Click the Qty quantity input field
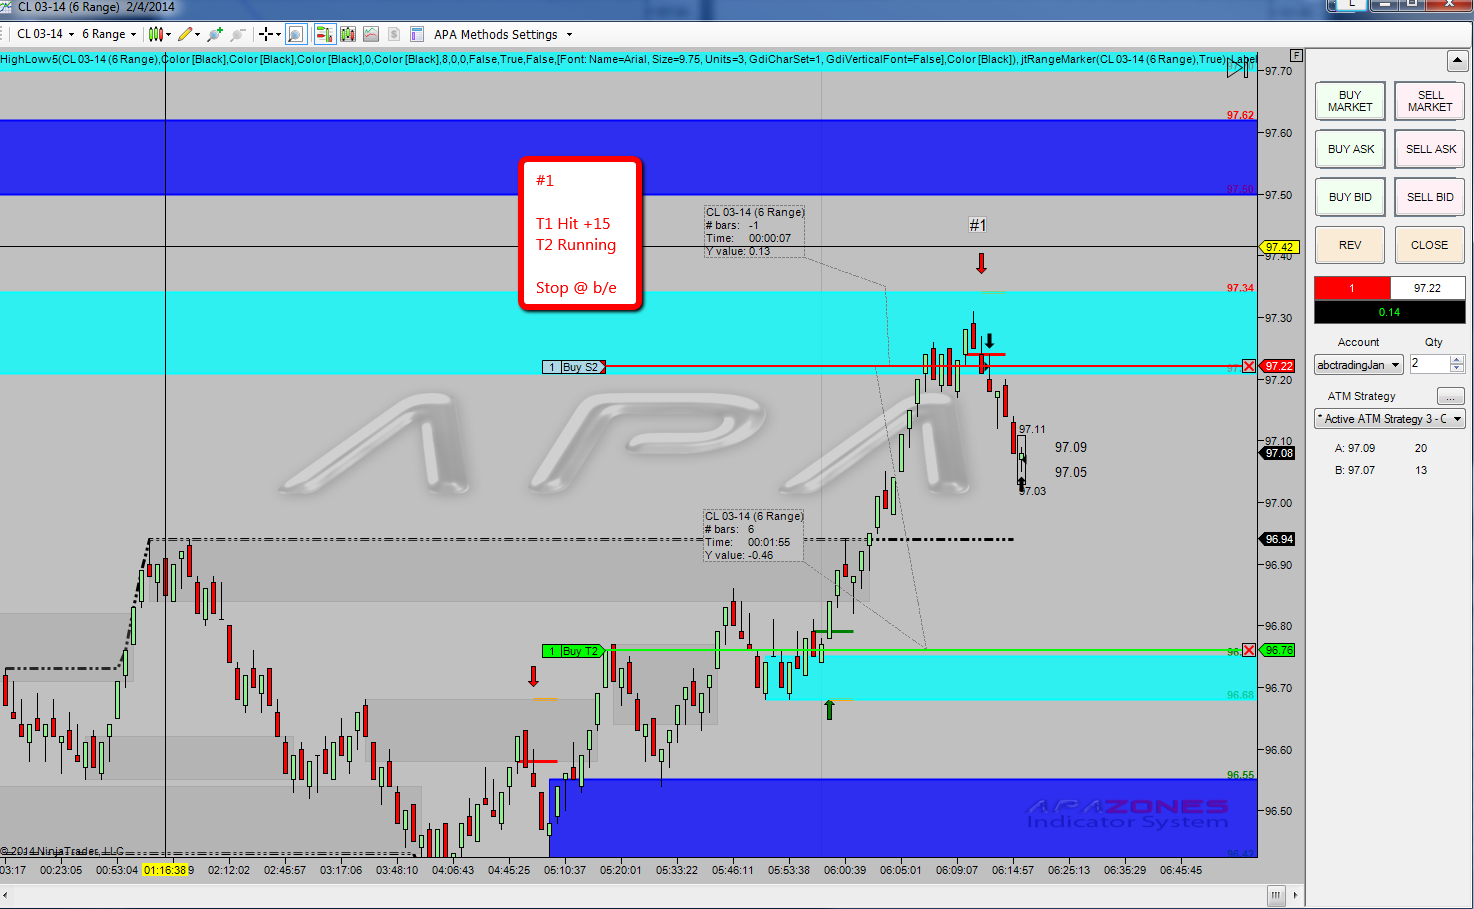Image resolution: width=1474 pixels, height=909 pixels. 1429,364
